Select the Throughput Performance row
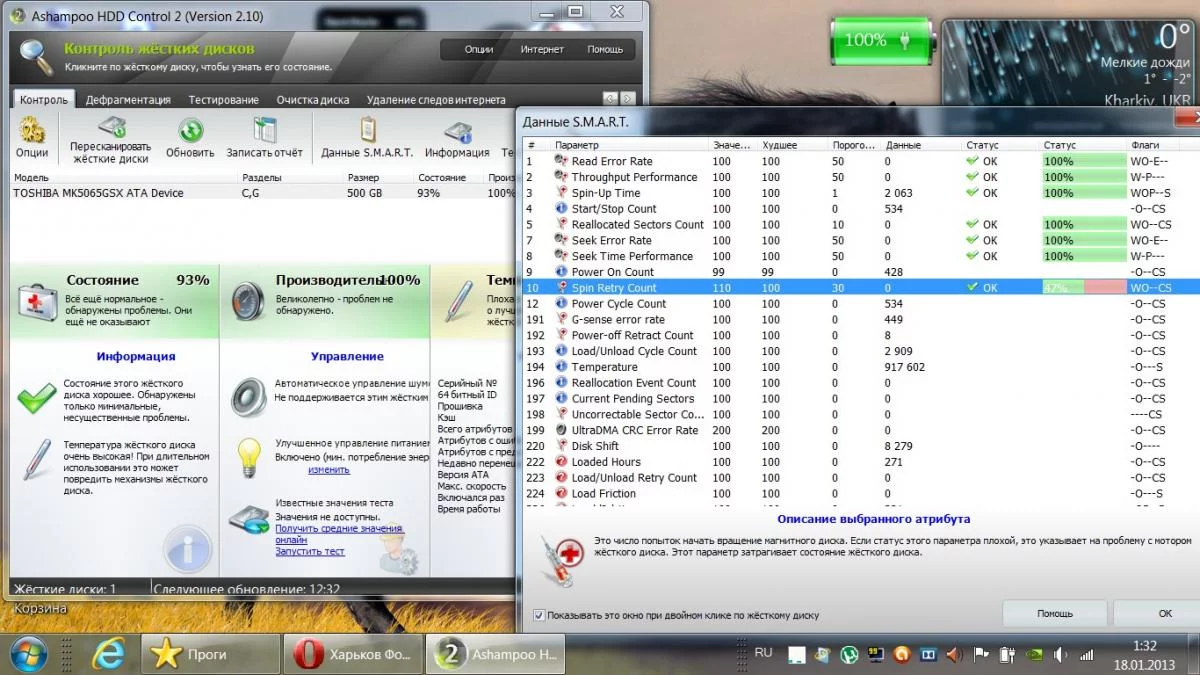Screen dimensions: 1200x675 tap(860, 177)
